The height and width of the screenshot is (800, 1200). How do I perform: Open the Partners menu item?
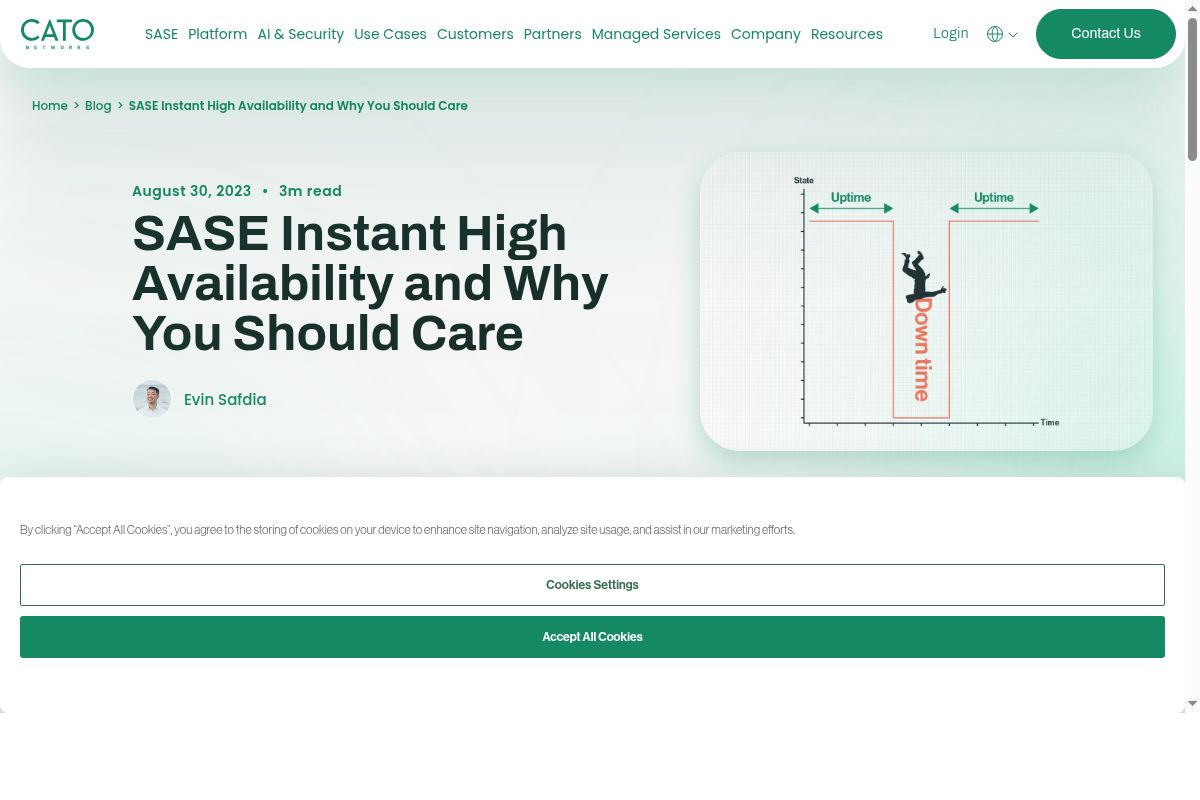coord(552,34)
